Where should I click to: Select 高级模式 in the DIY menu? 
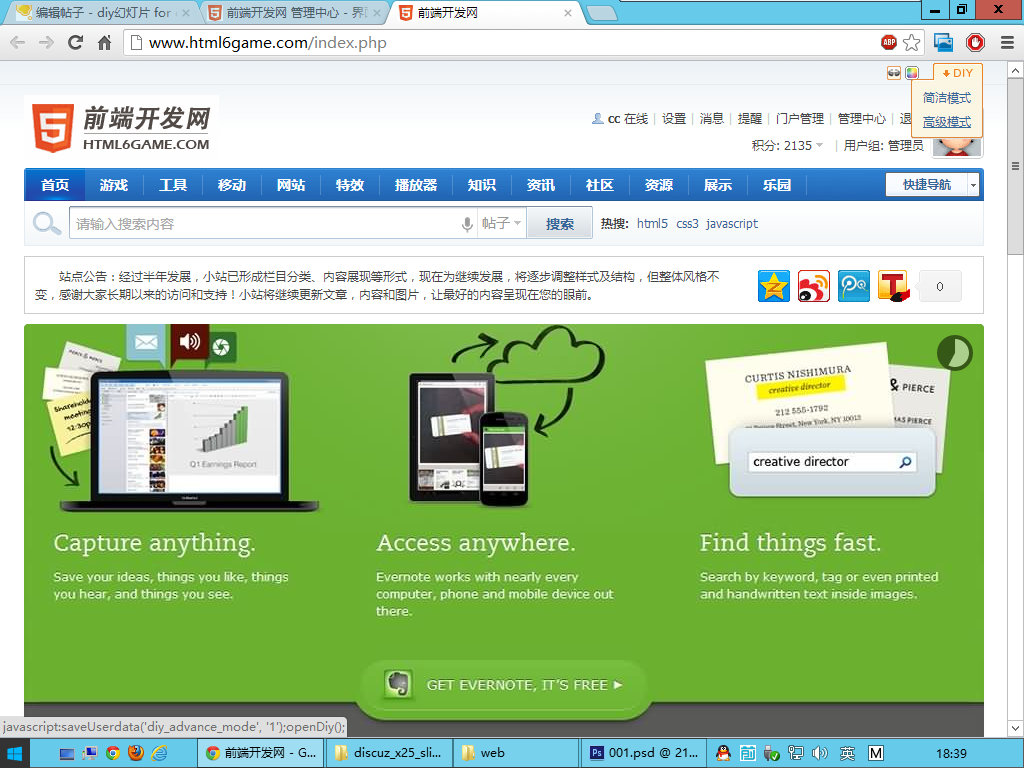947,122
